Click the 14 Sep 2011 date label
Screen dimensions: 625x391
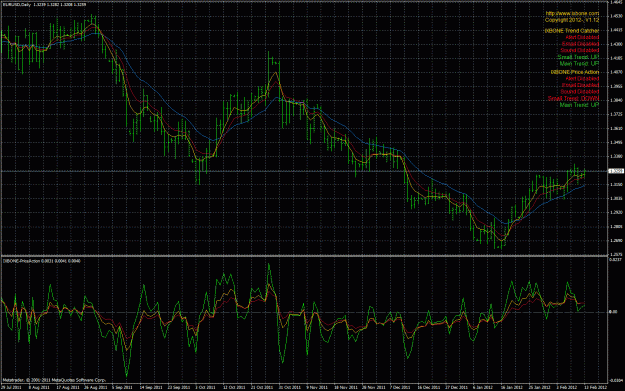150,387
